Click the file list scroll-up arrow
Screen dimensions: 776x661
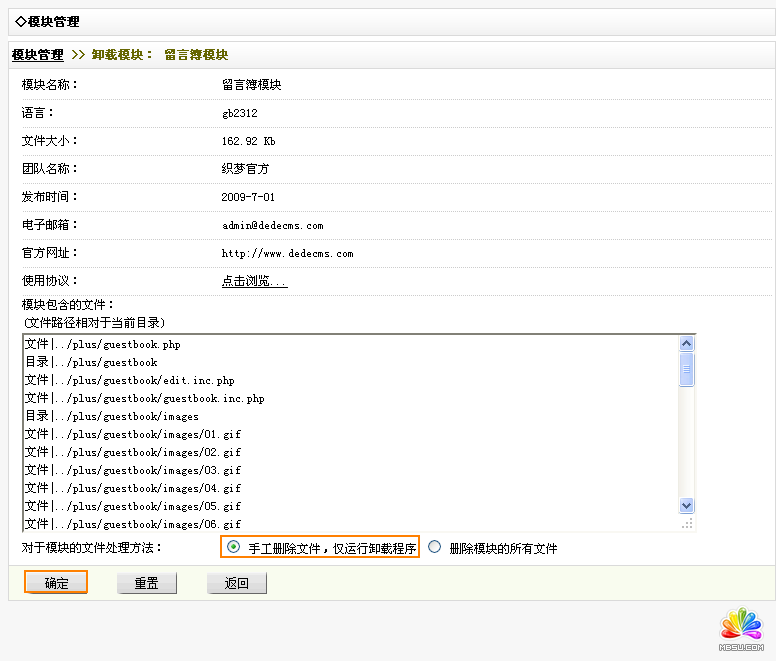(686, 343)
